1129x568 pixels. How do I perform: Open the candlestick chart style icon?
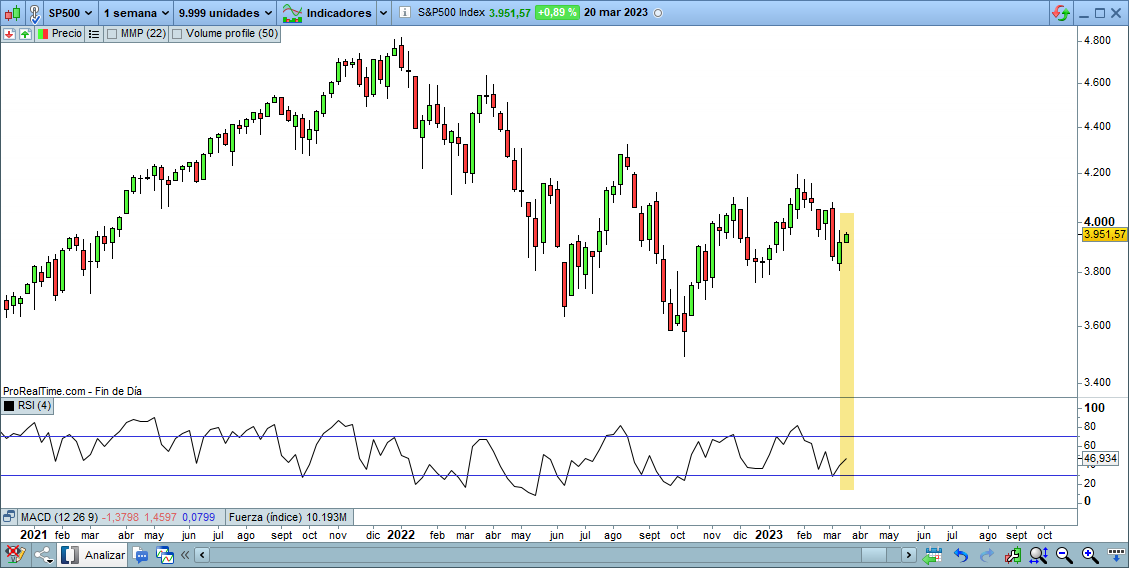coord(12,12)
